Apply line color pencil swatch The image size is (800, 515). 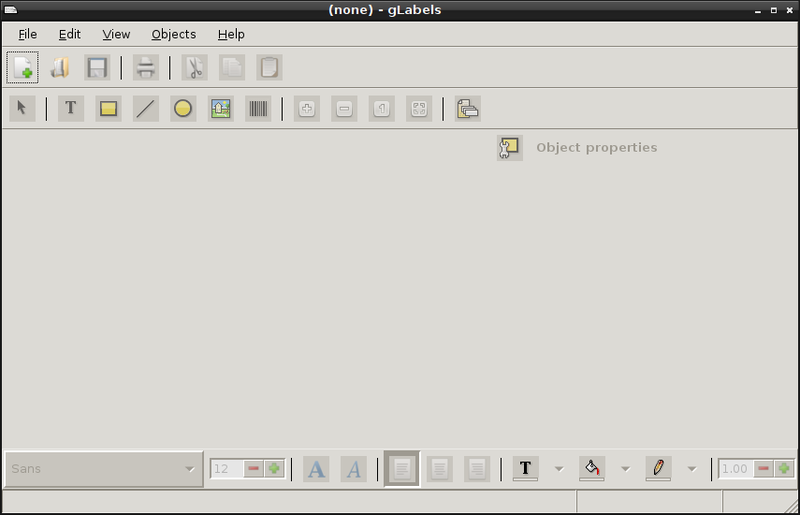658,469
